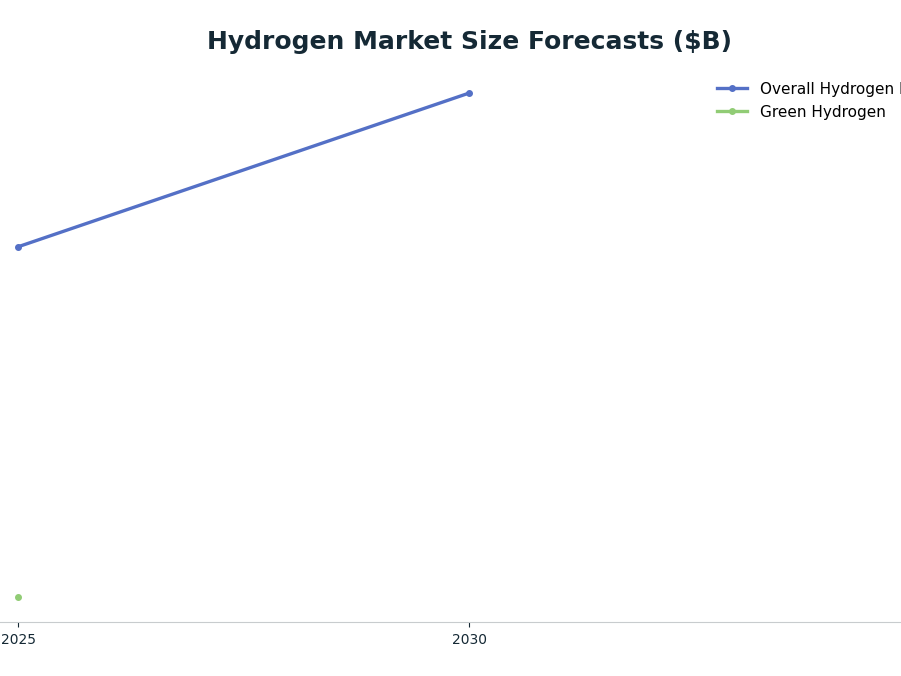Select the blue data point at 2025

[18, 247]
